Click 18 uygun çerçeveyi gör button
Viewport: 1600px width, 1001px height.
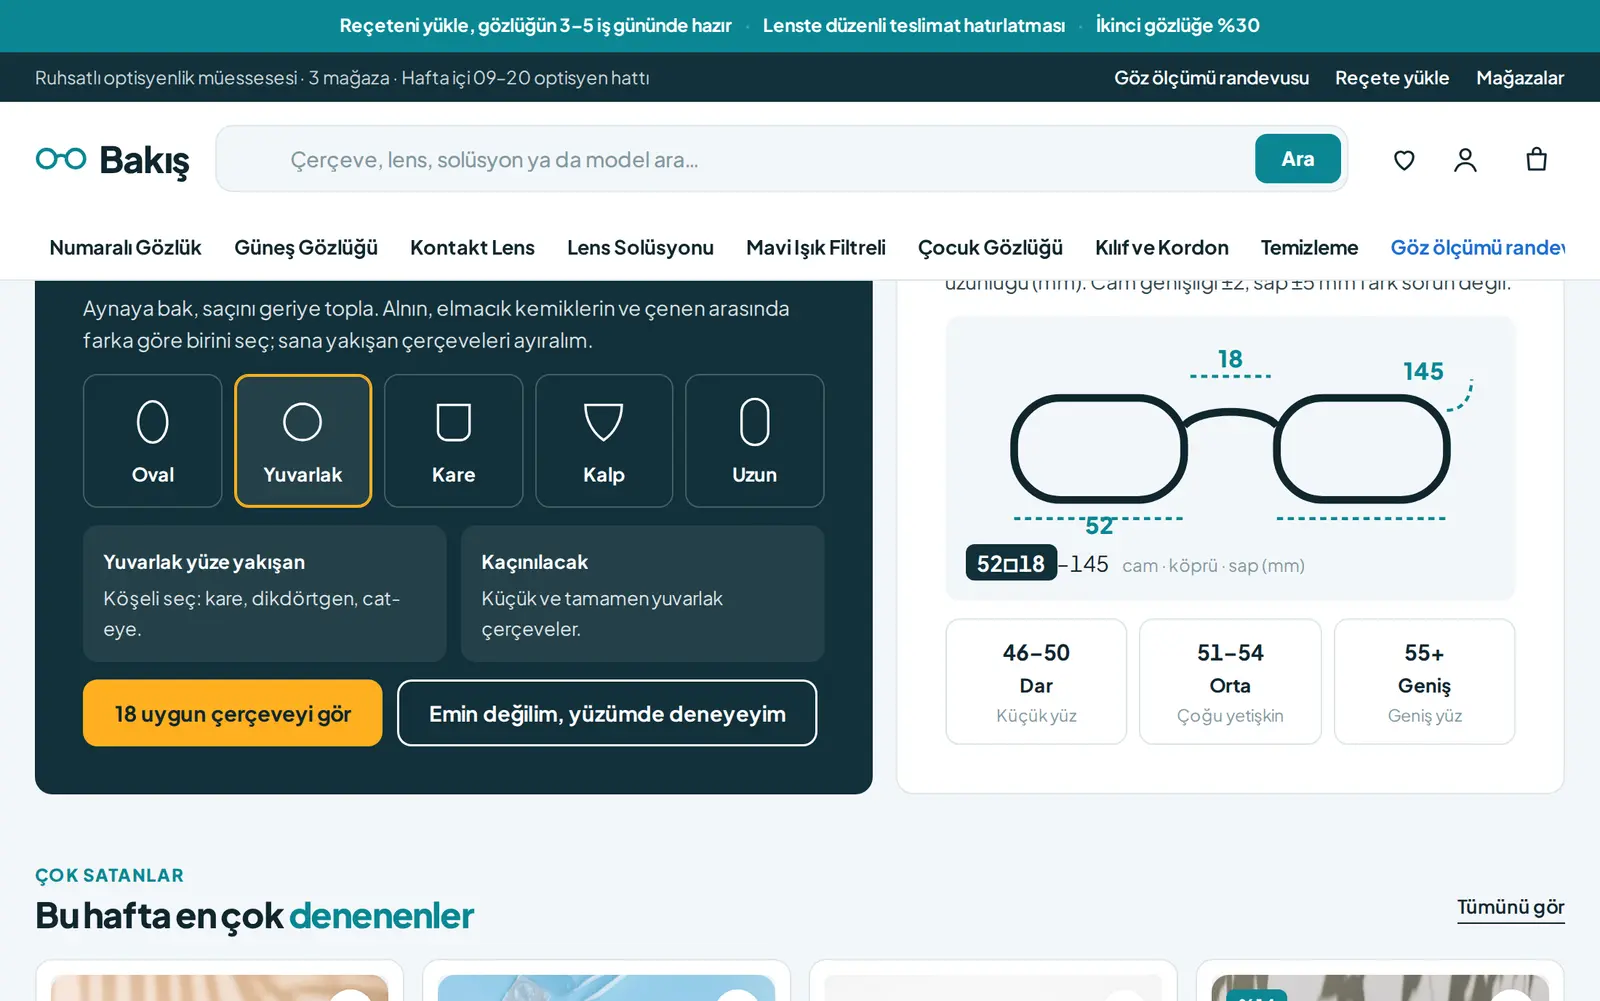(x=233, y=713)
